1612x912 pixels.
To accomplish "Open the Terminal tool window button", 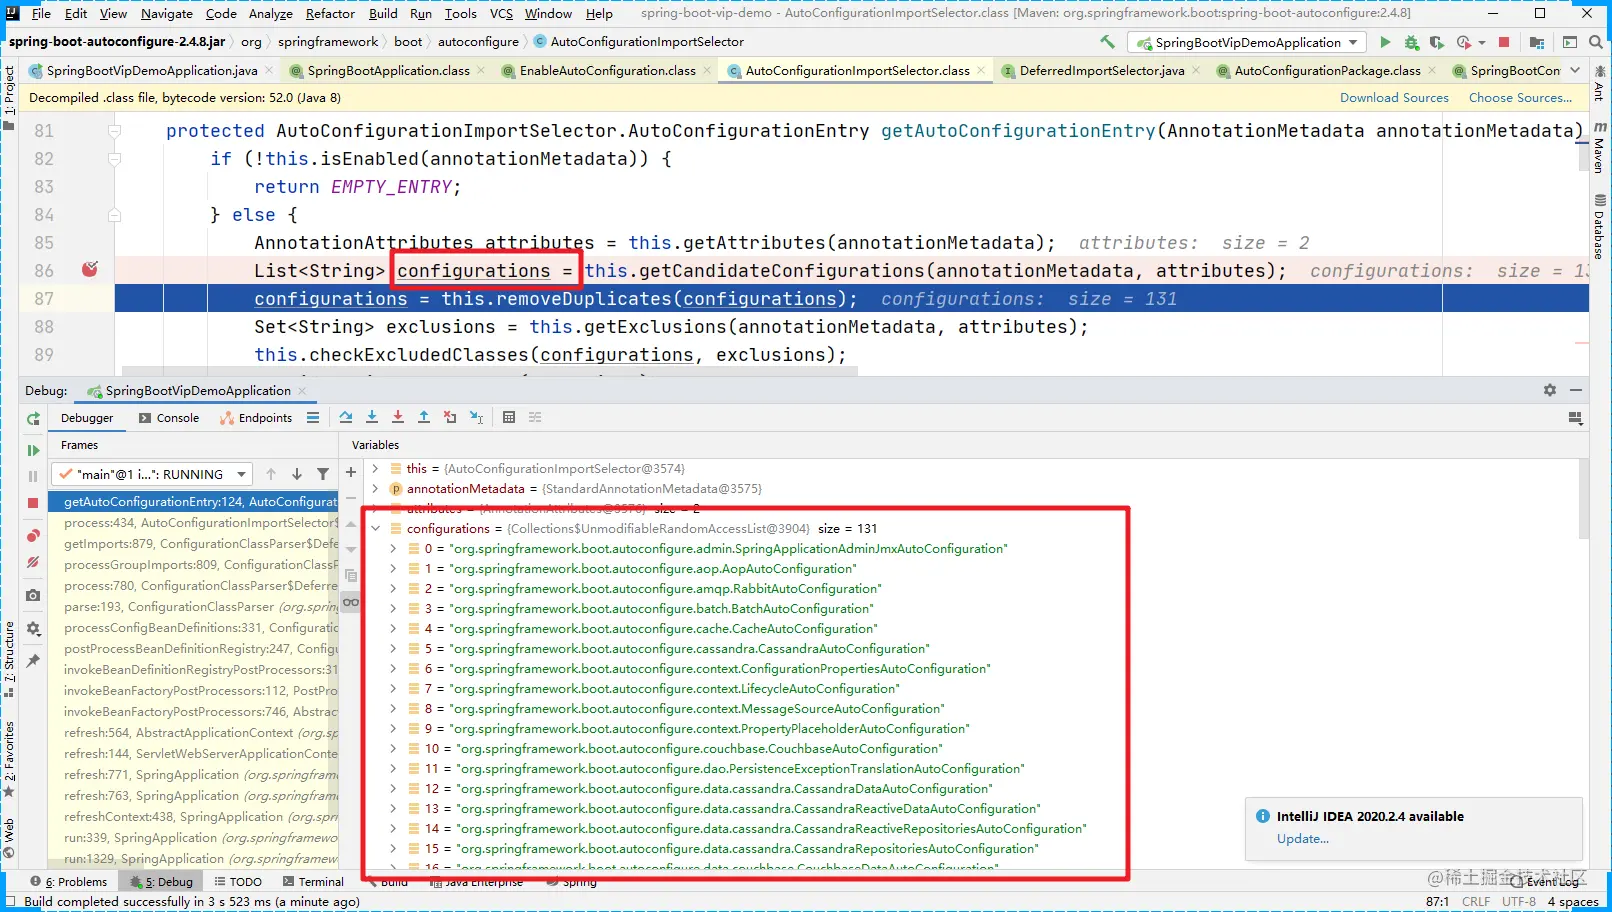I will click(x=313, y=882).
